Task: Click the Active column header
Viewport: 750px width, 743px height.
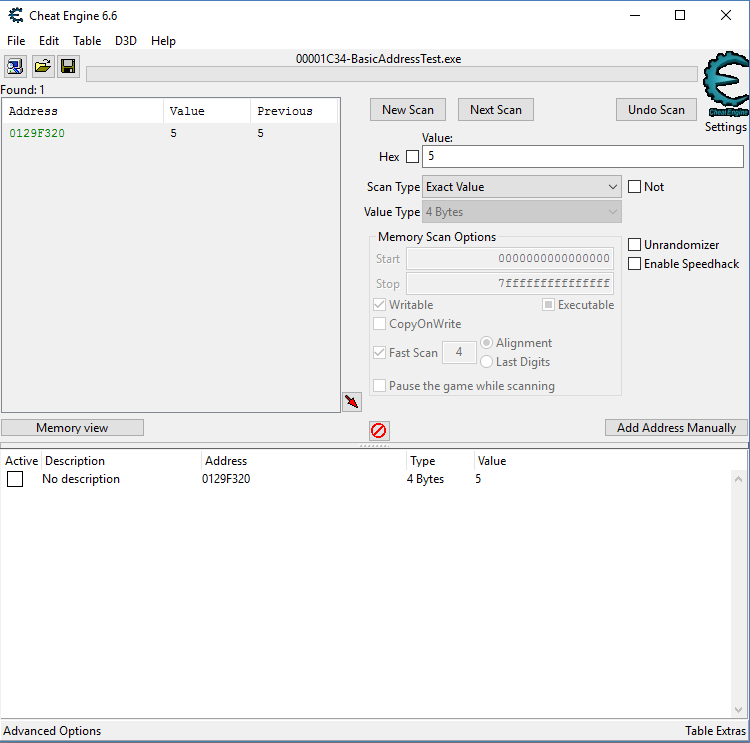Action: pos(22,461)
